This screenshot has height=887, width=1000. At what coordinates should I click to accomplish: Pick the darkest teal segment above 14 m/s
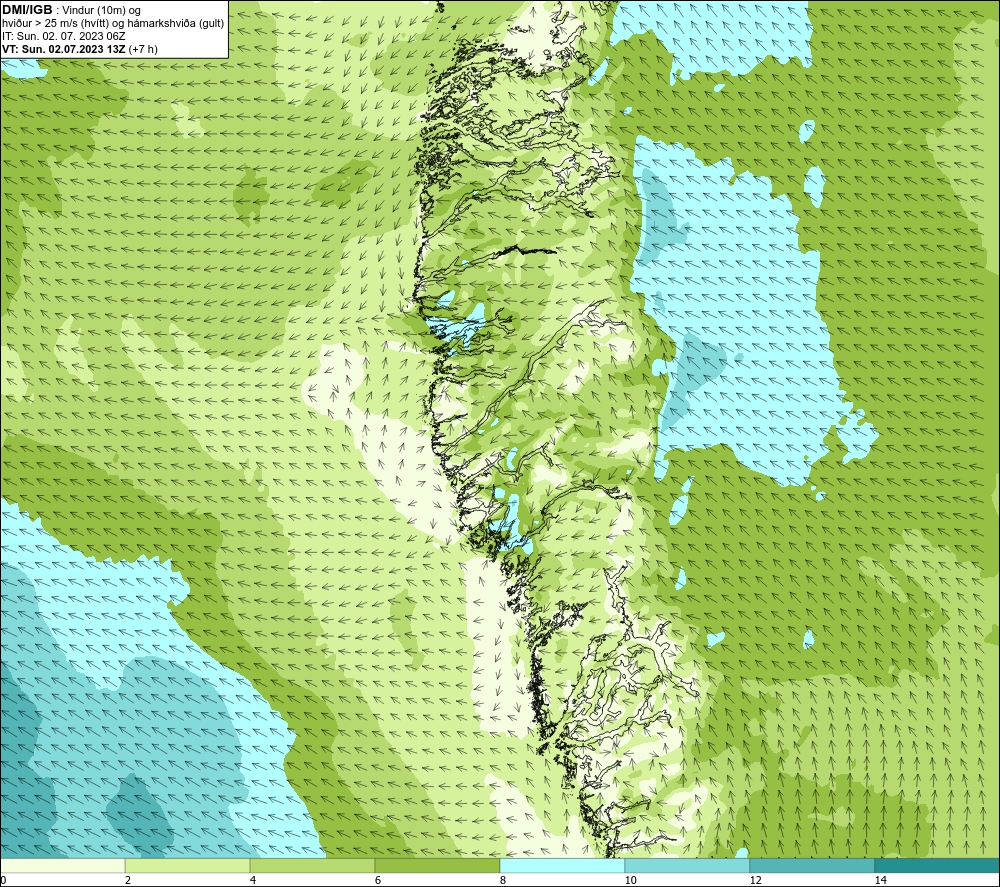point(937,865)
